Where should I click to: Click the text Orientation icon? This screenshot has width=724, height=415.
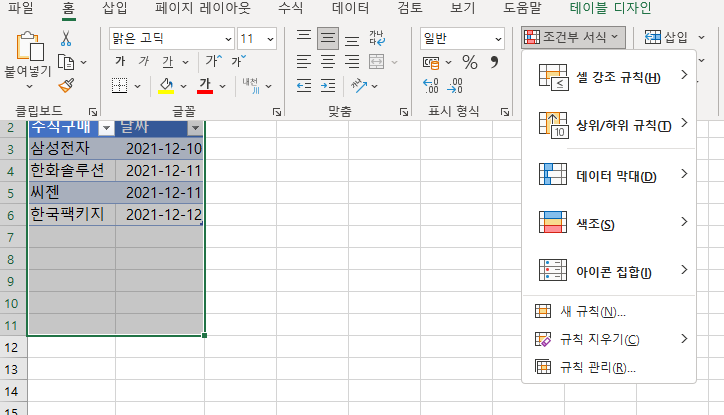pos(359,85)
